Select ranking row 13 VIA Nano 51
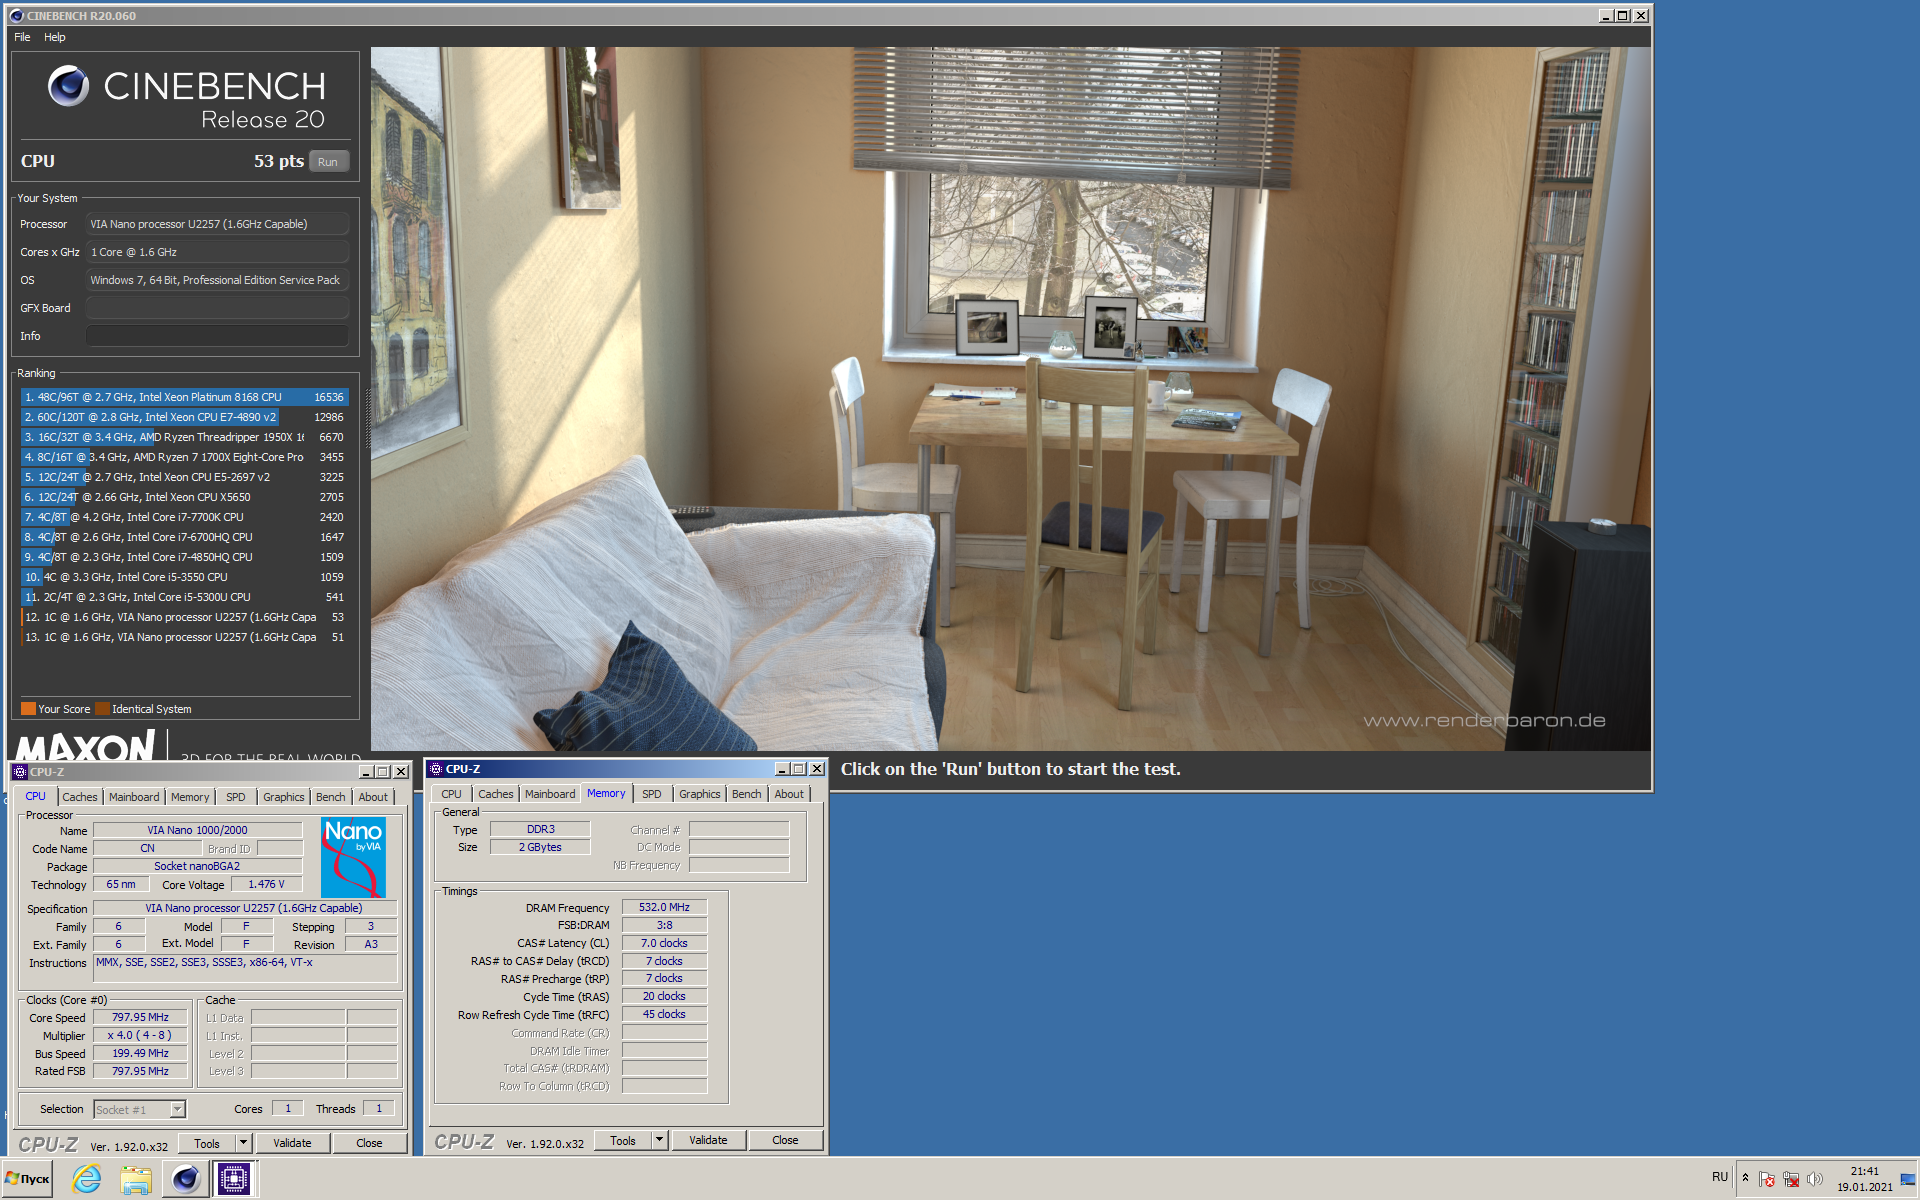 pos(184,637)
